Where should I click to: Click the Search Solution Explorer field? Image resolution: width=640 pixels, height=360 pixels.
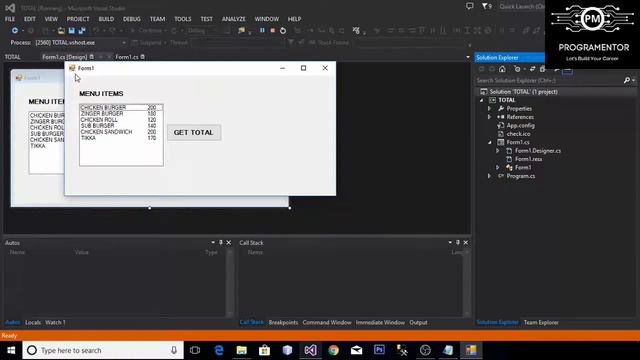click(549, 80)
